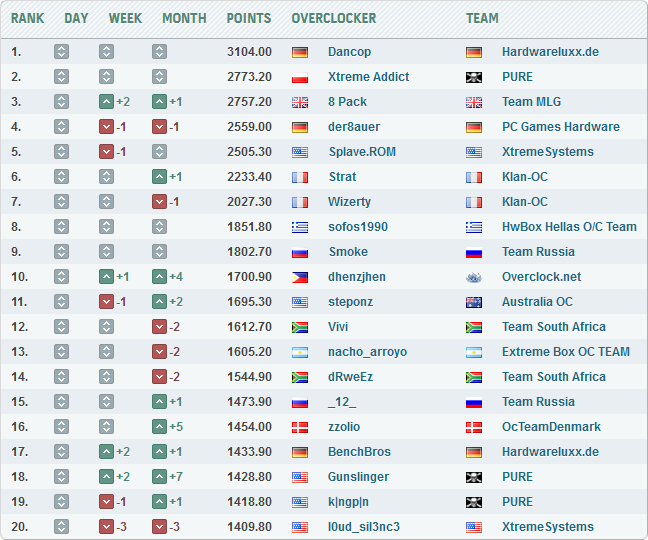Viewport: 648px width, 540px height.
Task: Click the UK flag beside 8 Pack
Action: (300, 102)
